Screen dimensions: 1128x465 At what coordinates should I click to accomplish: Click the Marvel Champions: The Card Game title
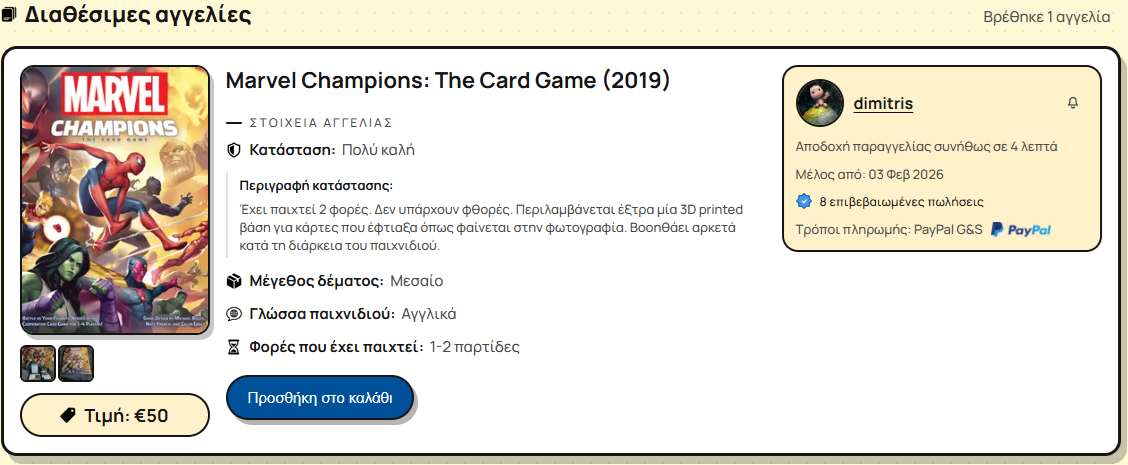coord(448,80)
